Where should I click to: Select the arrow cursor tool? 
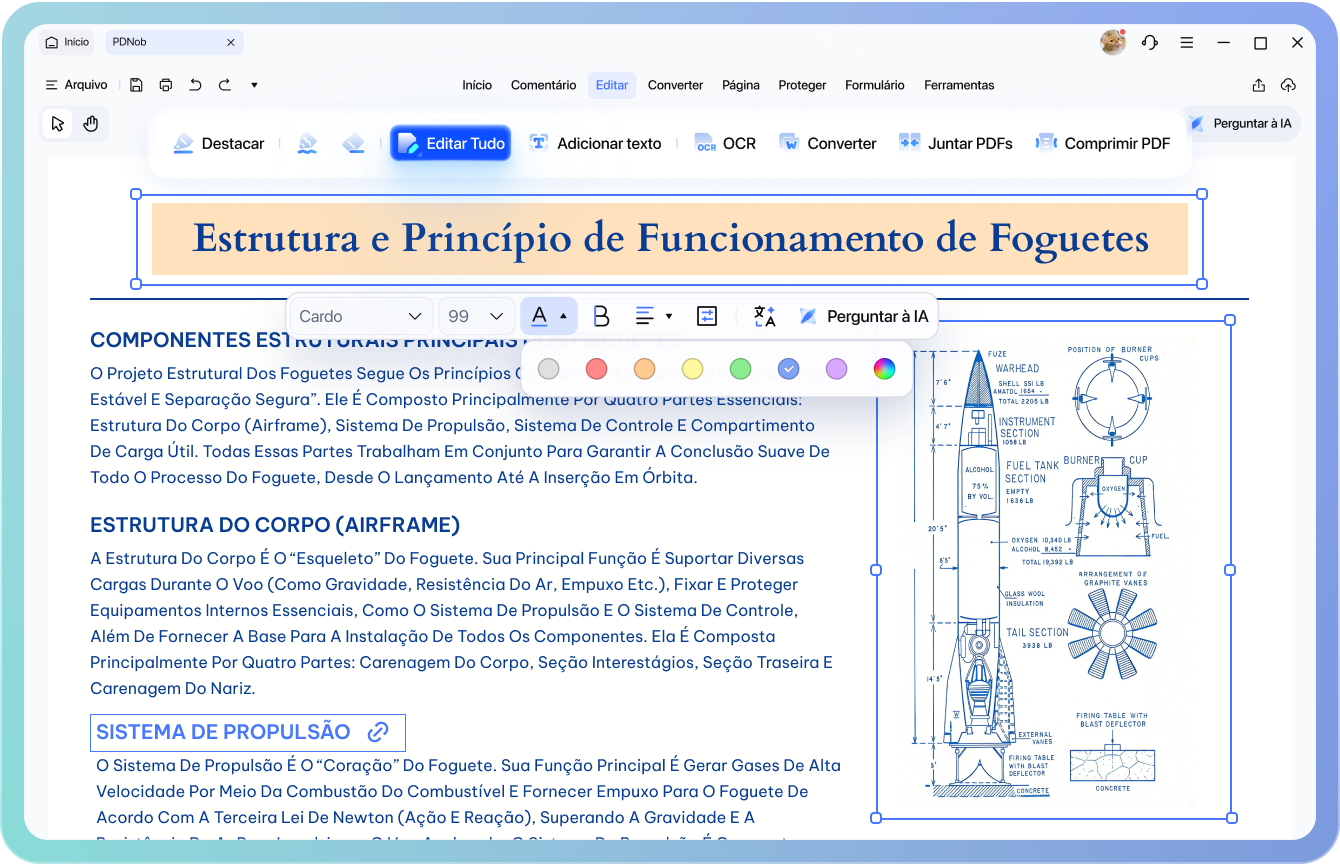pos(58,124)
